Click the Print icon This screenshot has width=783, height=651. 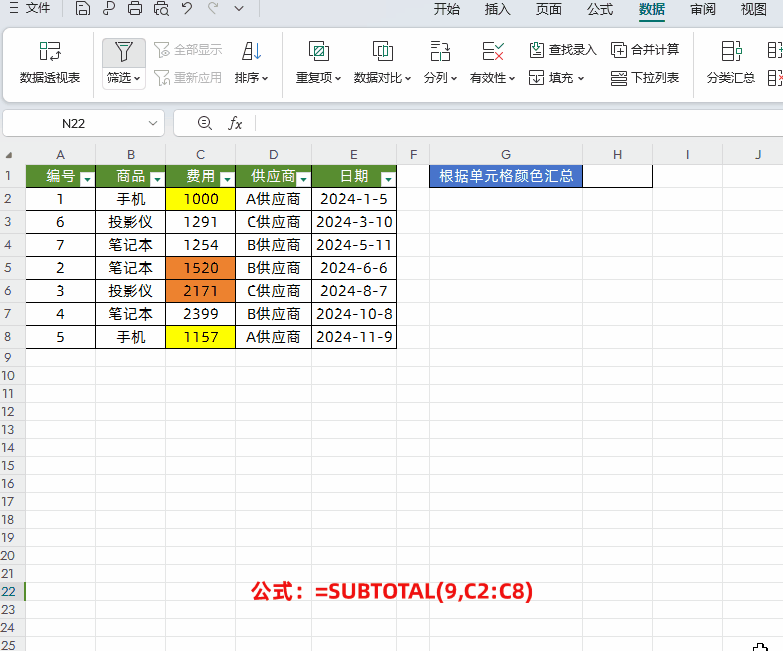coord(135,8)
